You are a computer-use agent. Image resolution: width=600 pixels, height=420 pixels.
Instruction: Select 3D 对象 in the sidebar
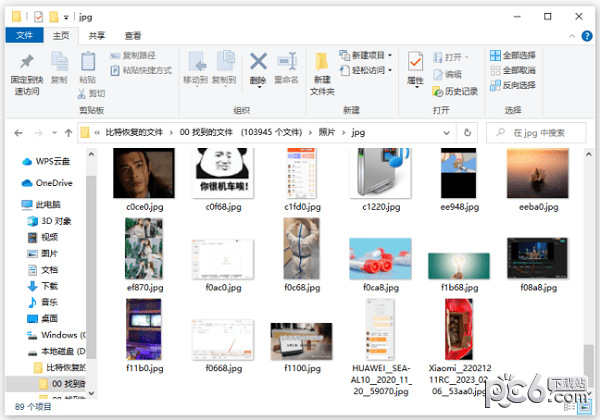49,221
